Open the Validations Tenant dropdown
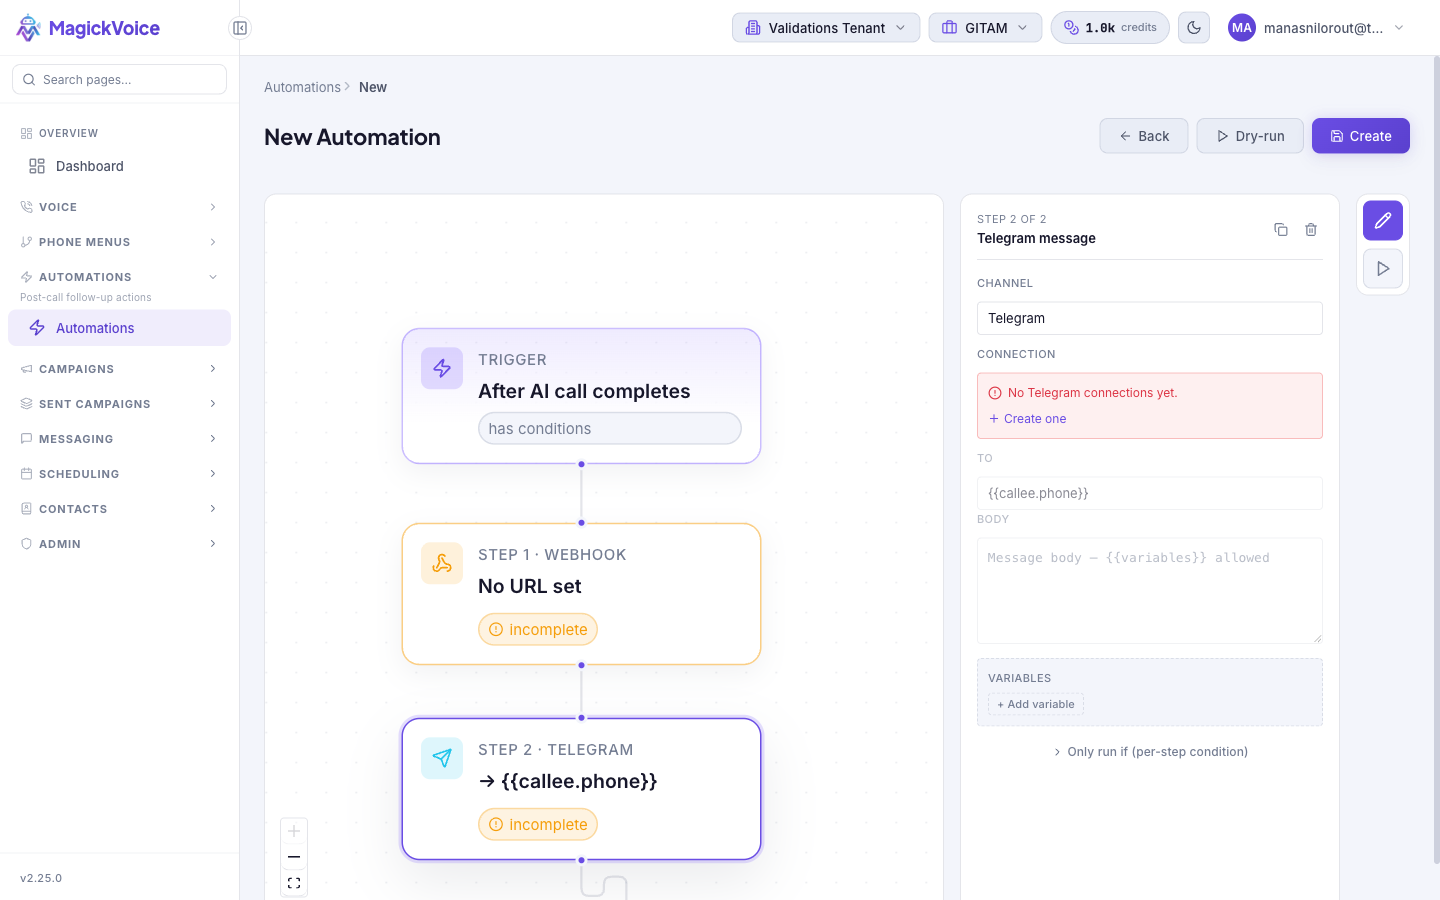 tap(826, 28)
